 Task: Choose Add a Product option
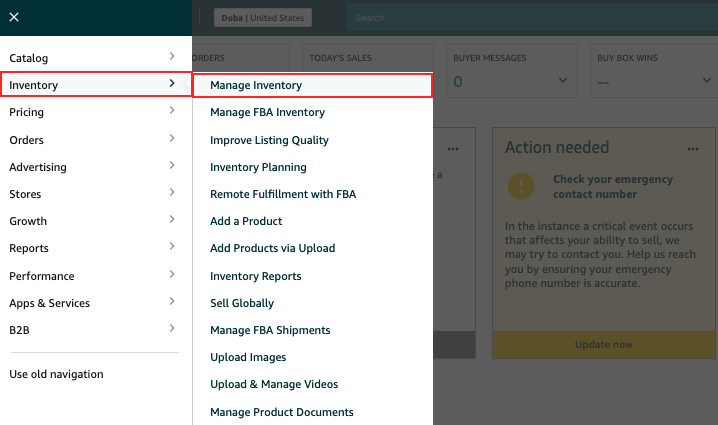click(246, 221)
